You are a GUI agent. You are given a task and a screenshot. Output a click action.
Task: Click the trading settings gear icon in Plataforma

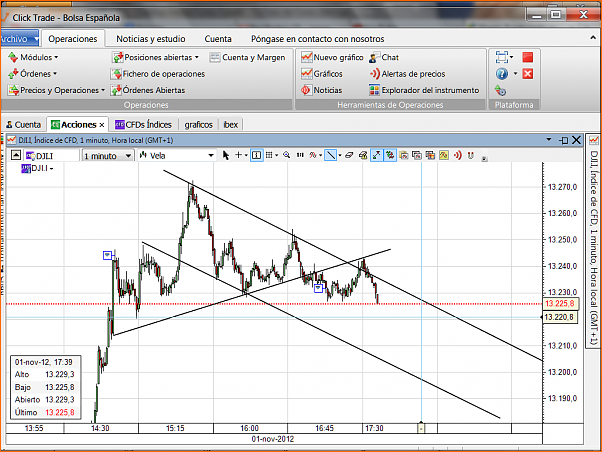(500, 91)
